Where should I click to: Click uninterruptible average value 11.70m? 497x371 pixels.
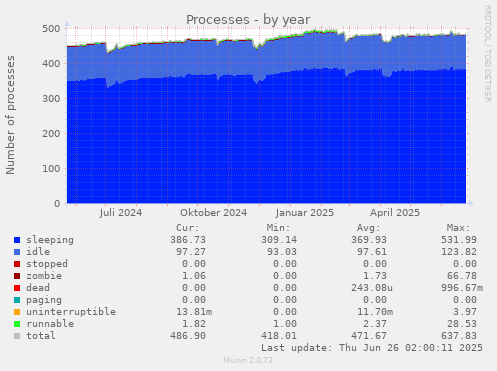point(375,312)
